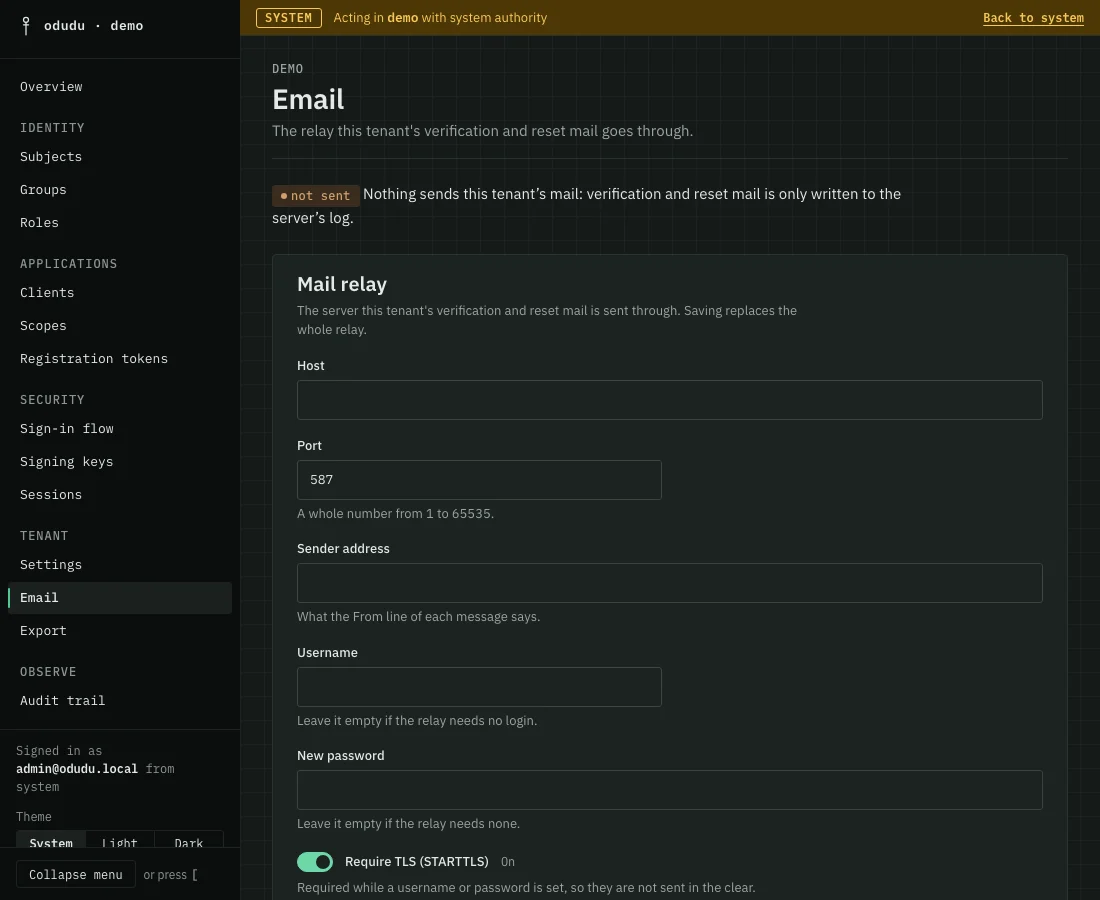
Task: Focus the Sender address field
Action: coord(669,584)
